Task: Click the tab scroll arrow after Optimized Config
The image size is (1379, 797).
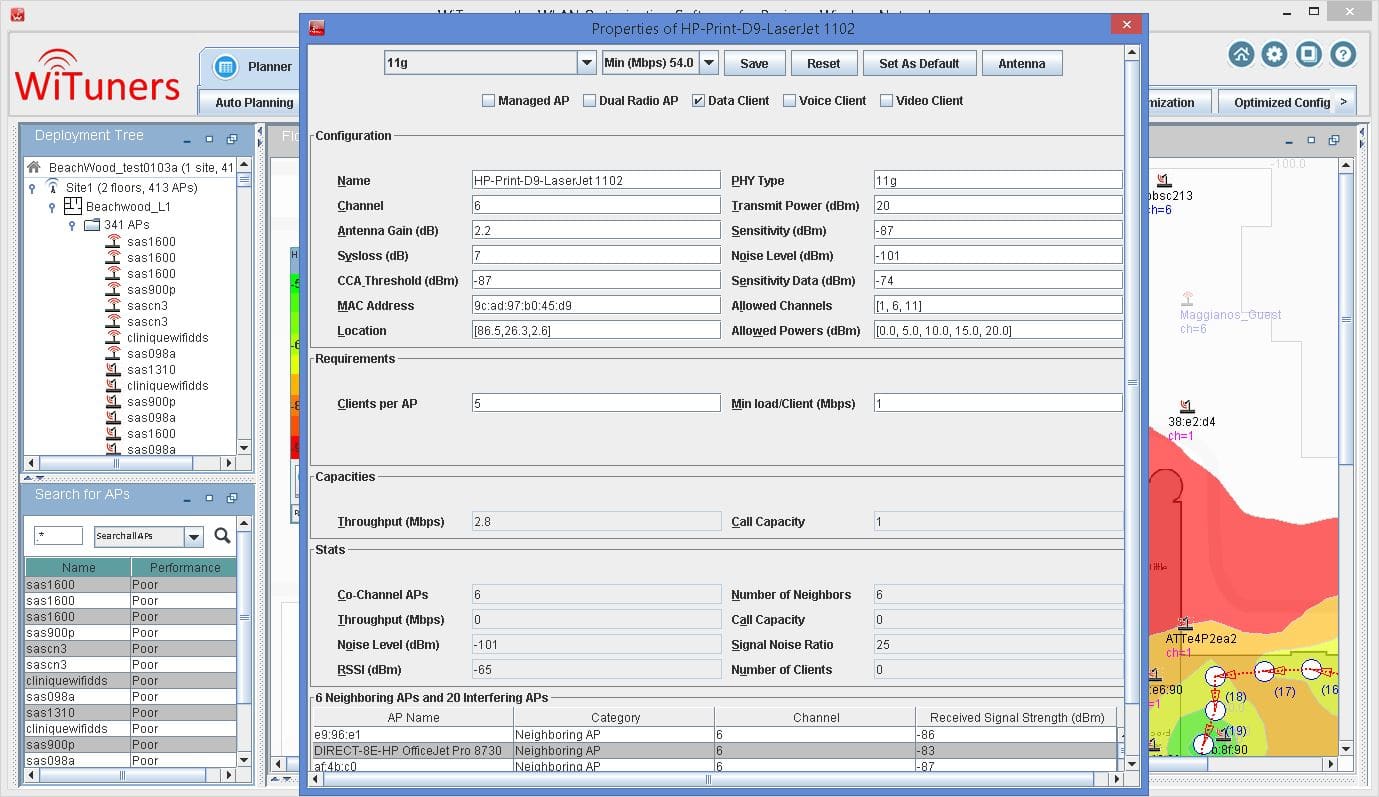Action: 1343,101
